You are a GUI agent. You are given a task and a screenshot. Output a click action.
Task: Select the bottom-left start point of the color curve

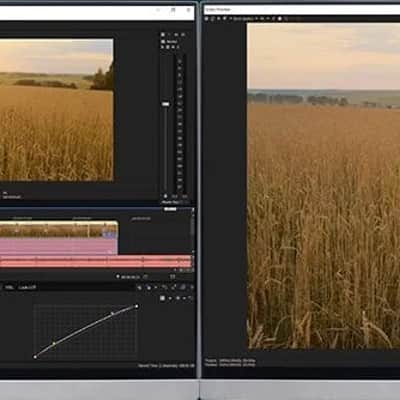click(35, 357)
